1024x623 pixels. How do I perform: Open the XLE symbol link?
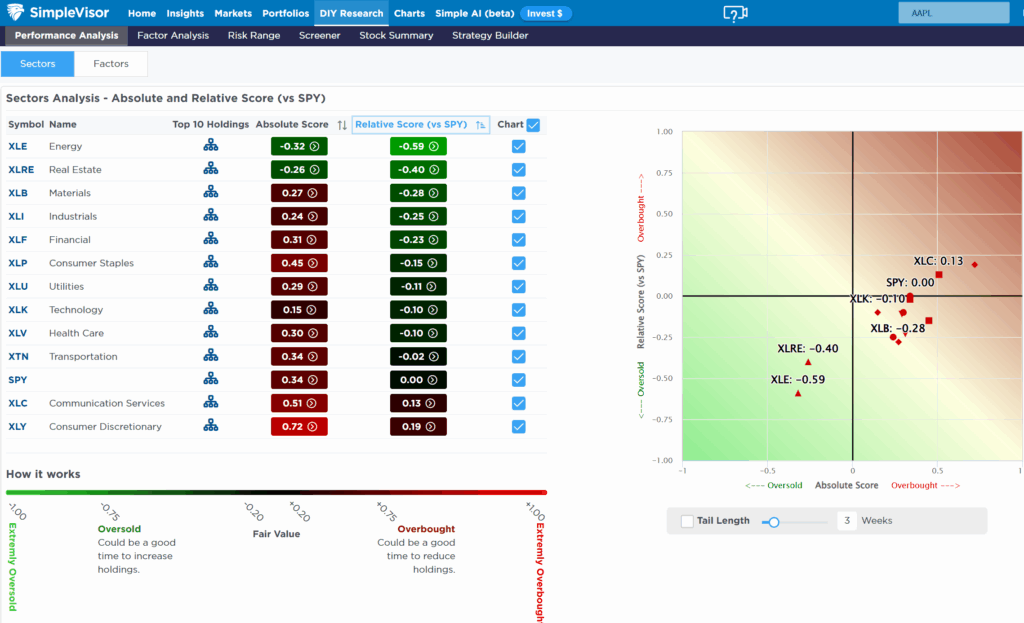[18, 146]
